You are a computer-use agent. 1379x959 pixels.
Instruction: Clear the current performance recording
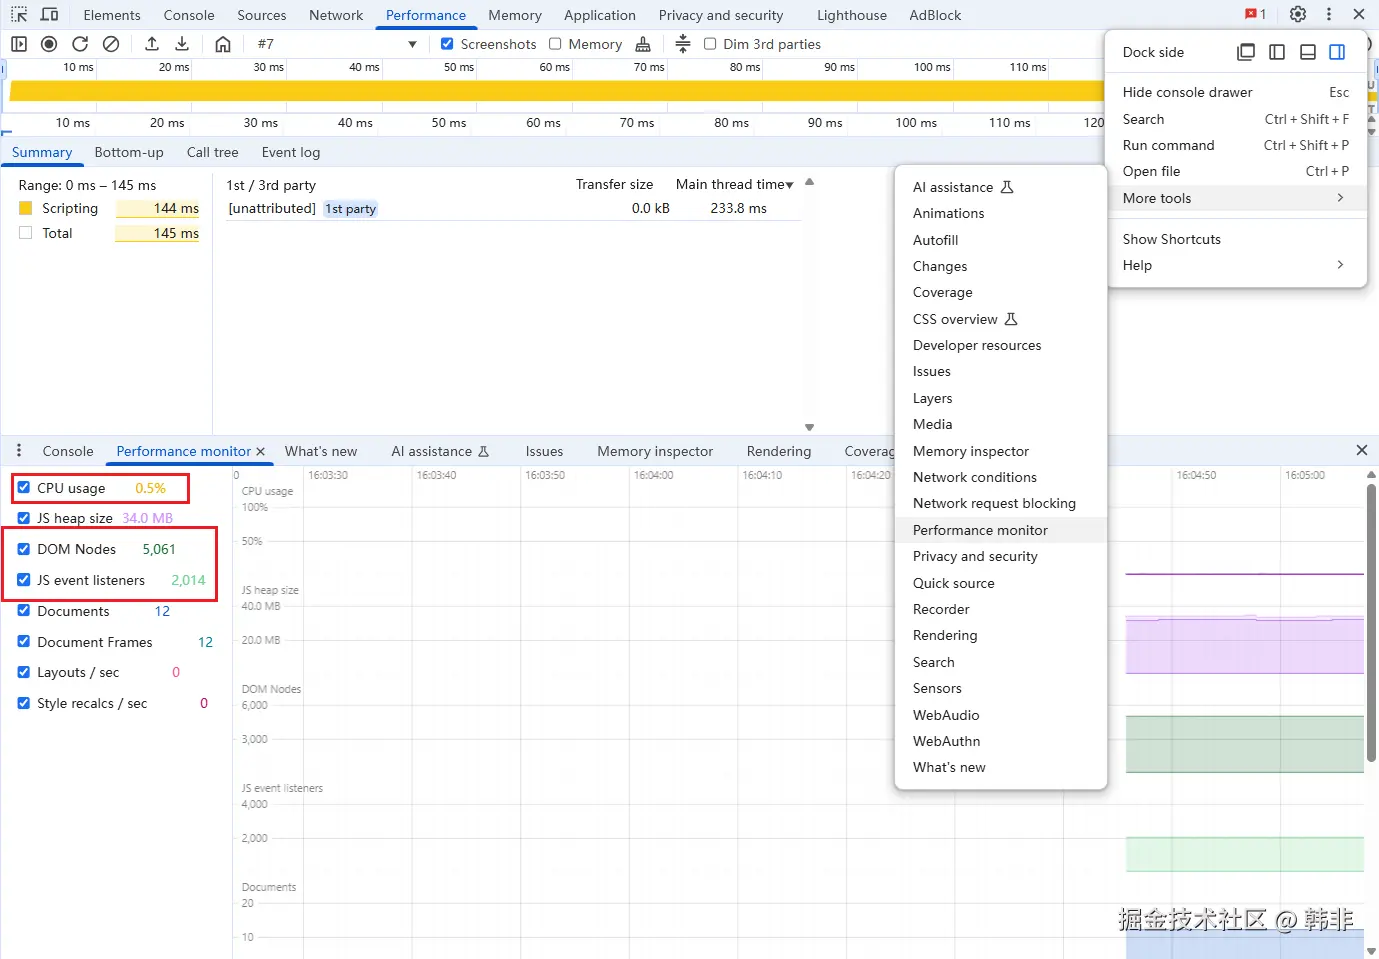pyautogui.click(x=111, y=44)
